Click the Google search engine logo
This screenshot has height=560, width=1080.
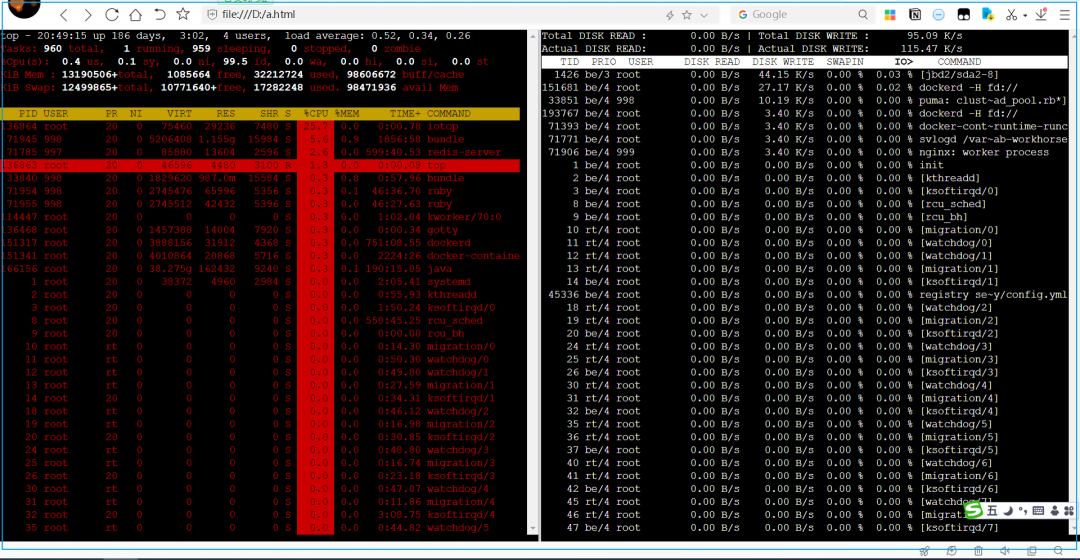[742, 14]
